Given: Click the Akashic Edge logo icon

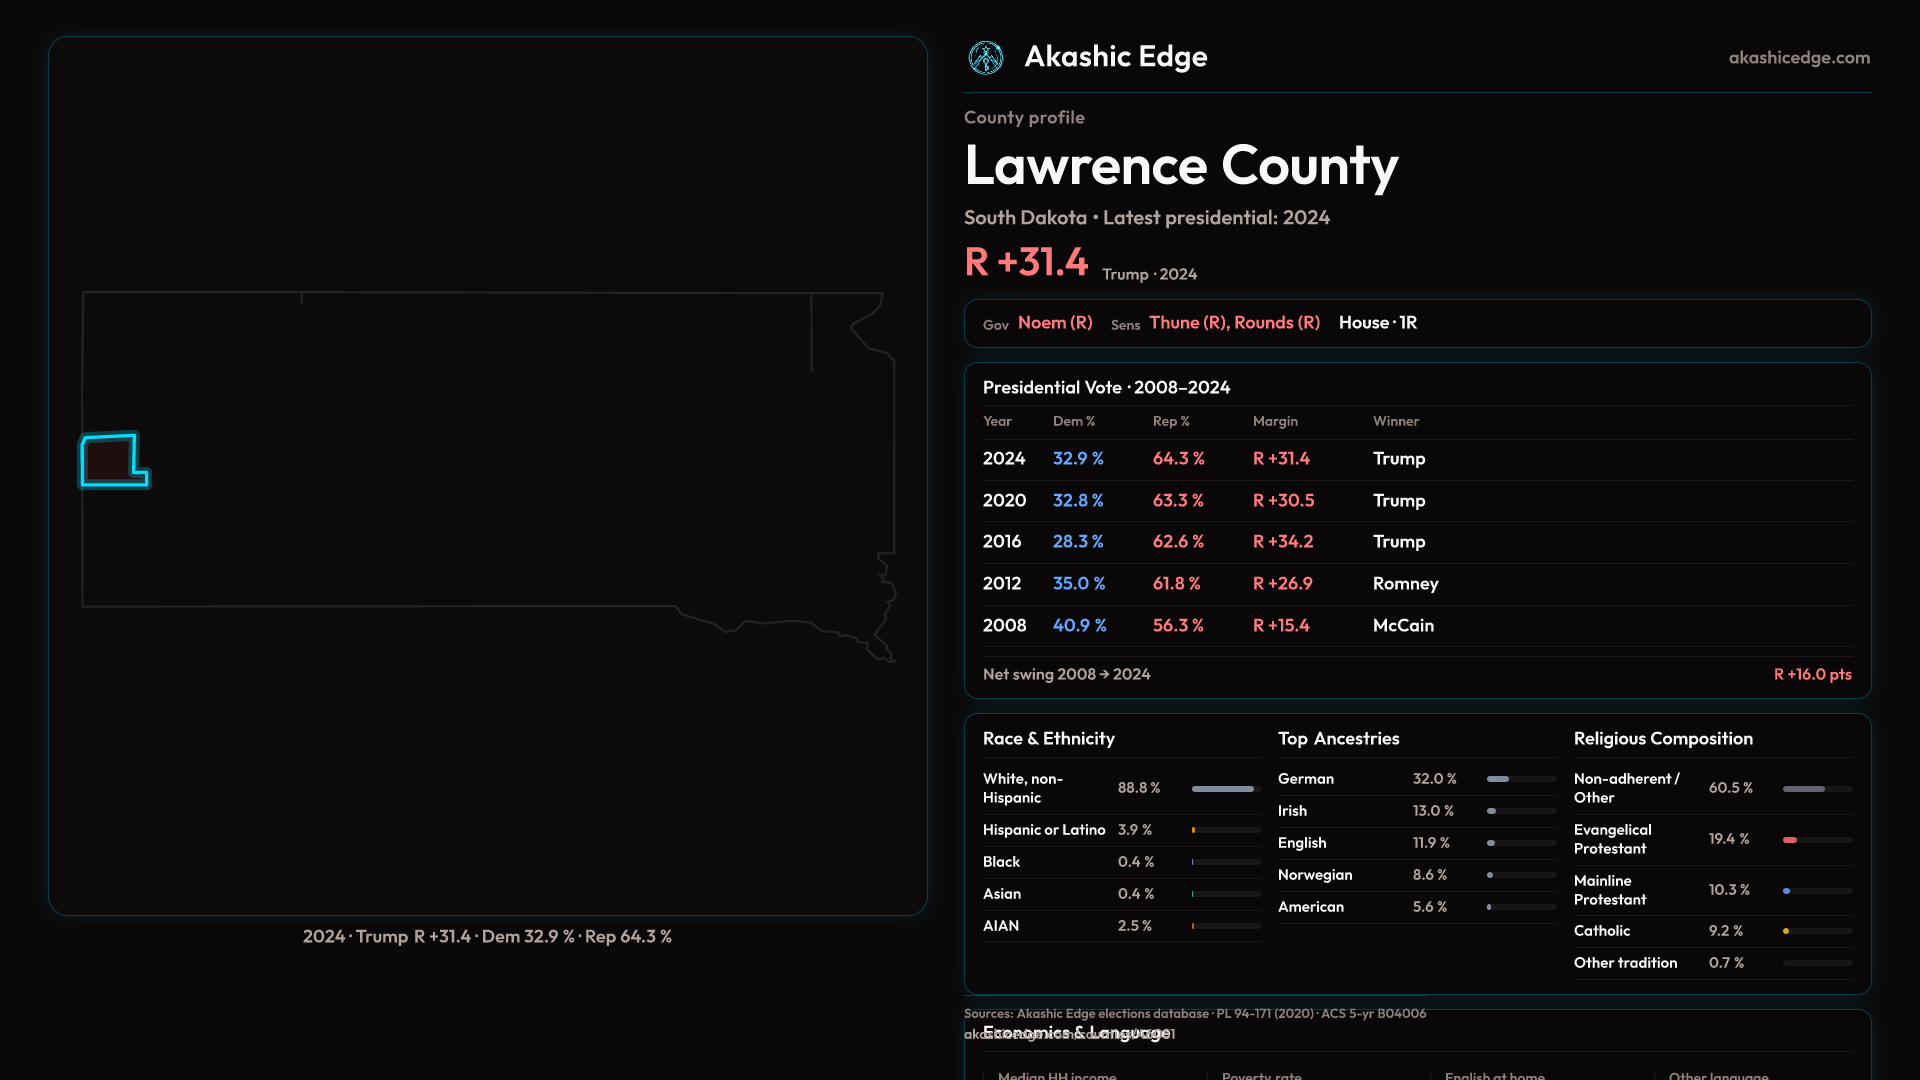Looking at the screenshot, I should pos(986,58).
